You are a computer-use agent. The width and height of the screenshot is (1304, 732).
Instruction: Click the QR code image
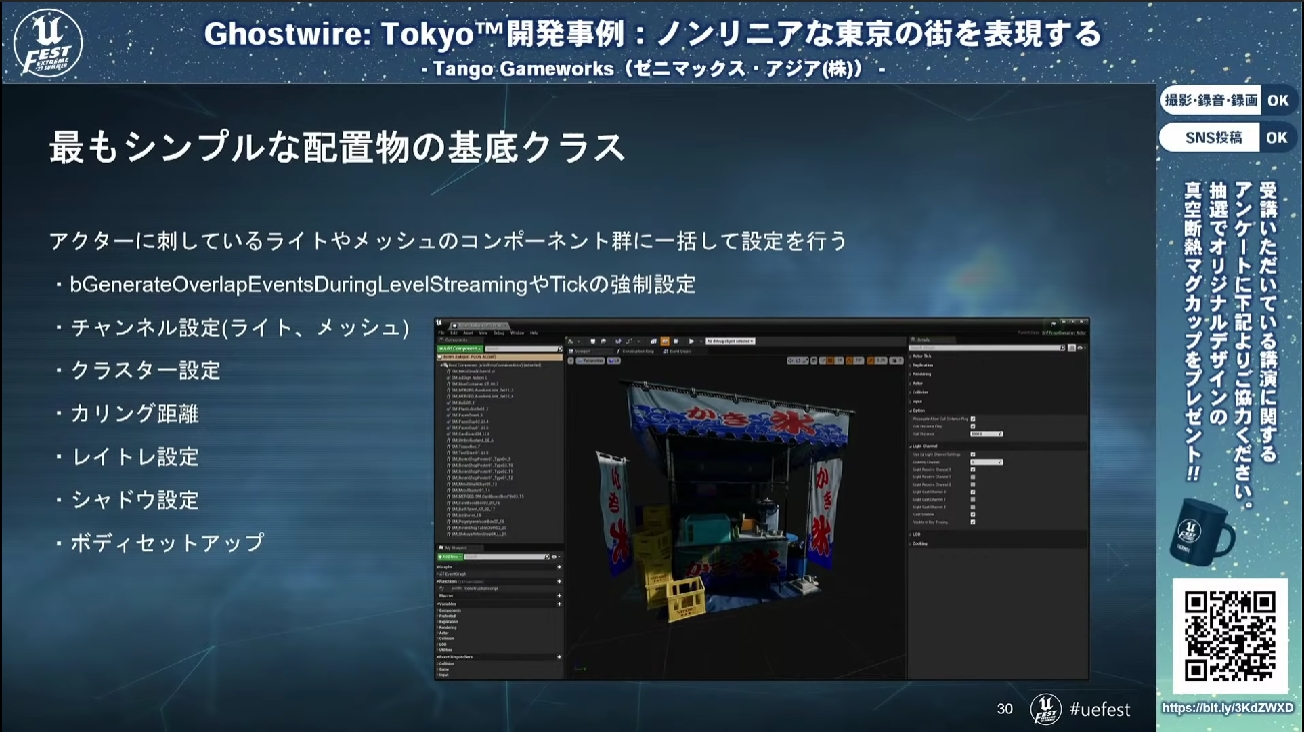click(x=1229, y=636)
